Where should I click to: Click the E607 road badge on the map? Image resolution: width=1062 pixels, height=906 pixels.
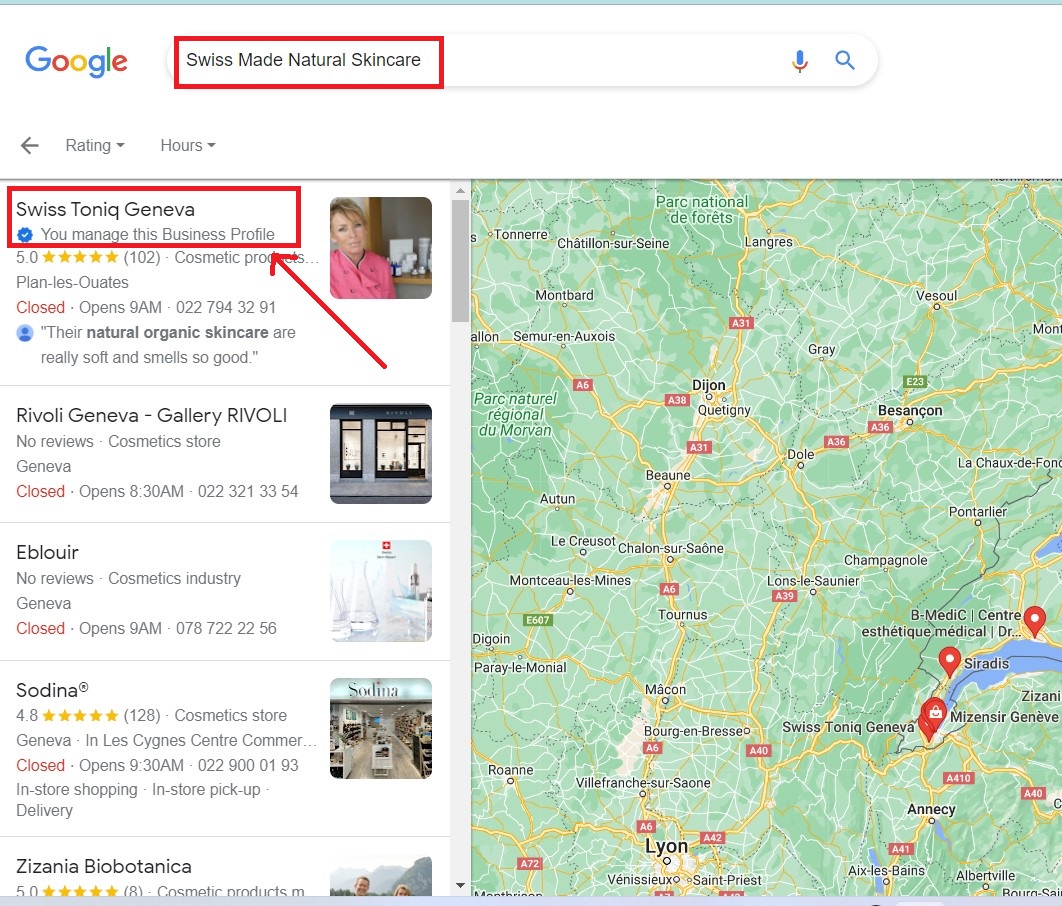(538, 620)
